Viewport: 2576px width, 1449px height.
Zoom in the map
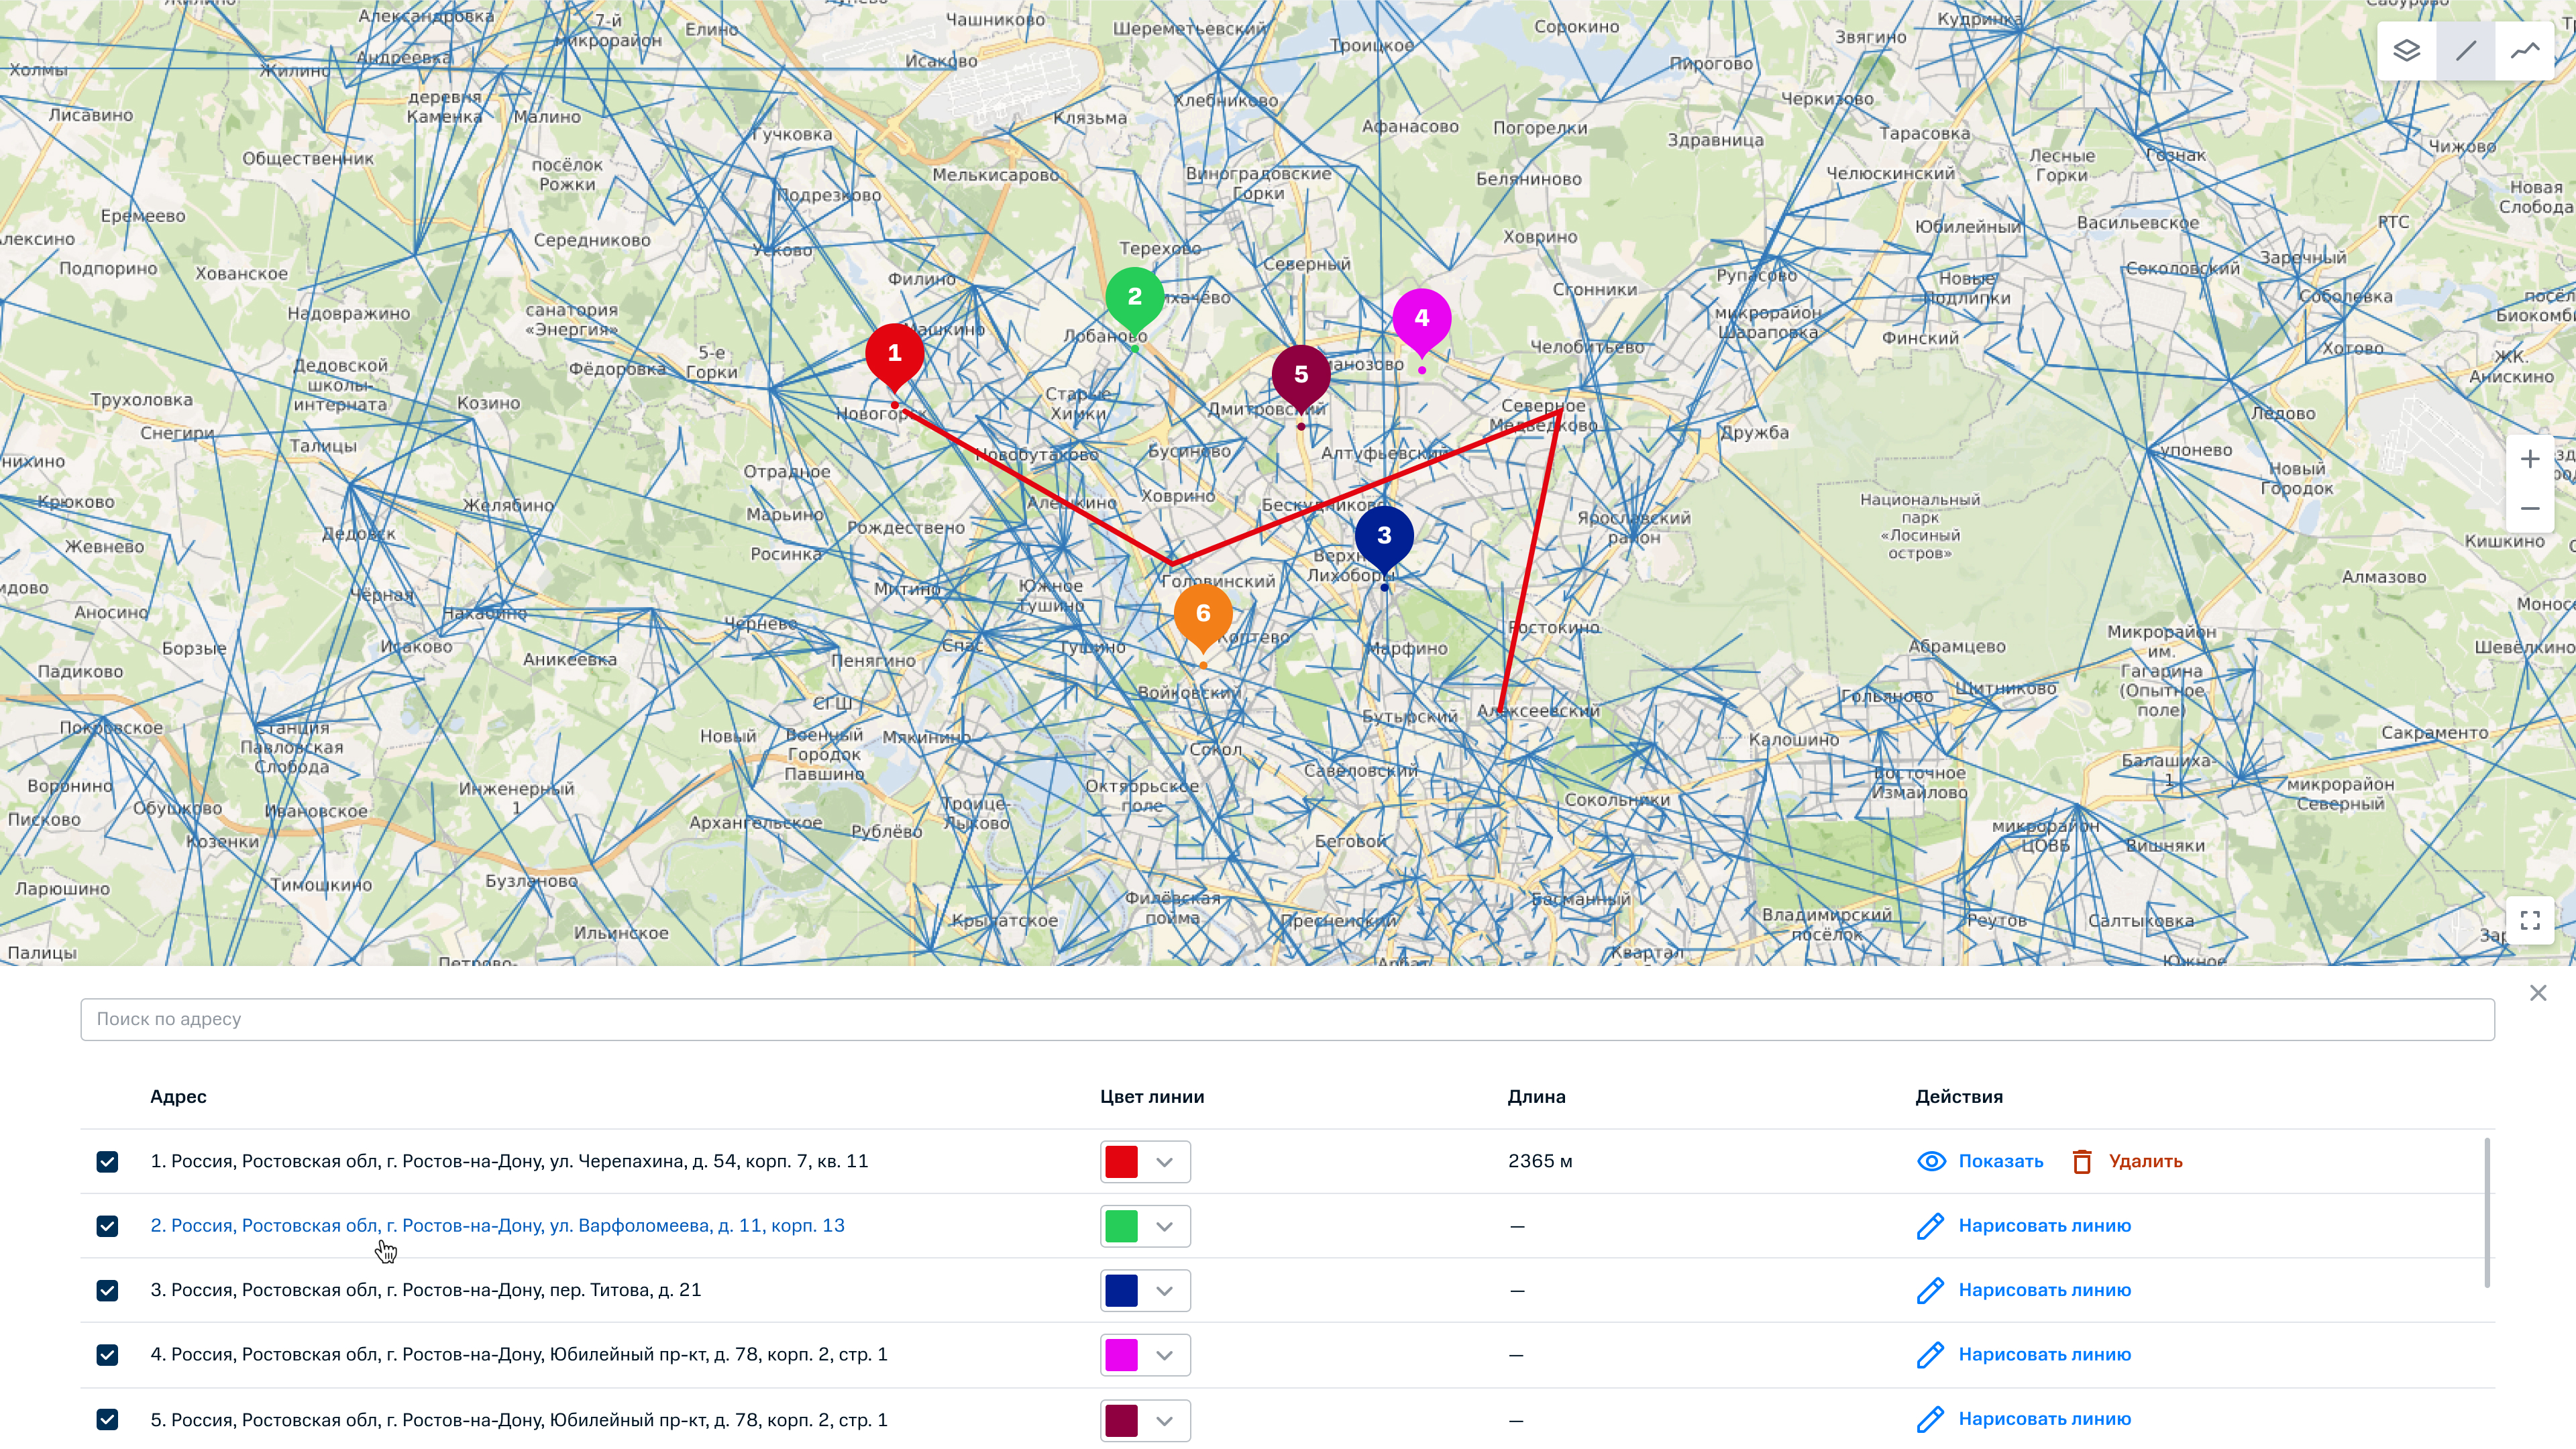coord(2530,459)
